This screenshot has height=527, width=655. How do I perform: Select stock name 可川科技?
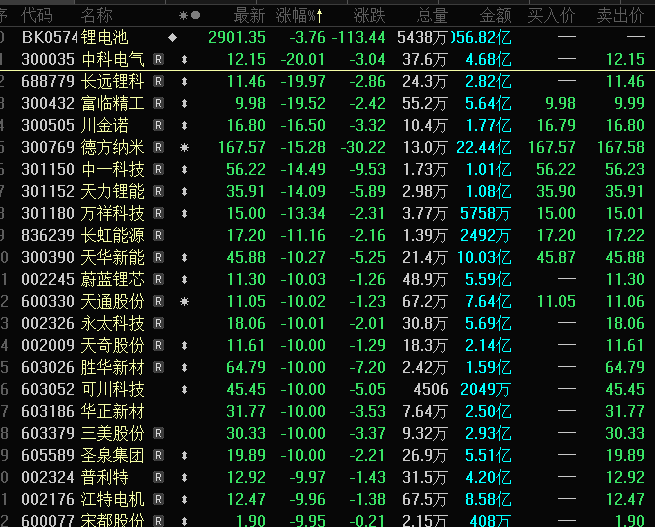(x=113, y=389)
